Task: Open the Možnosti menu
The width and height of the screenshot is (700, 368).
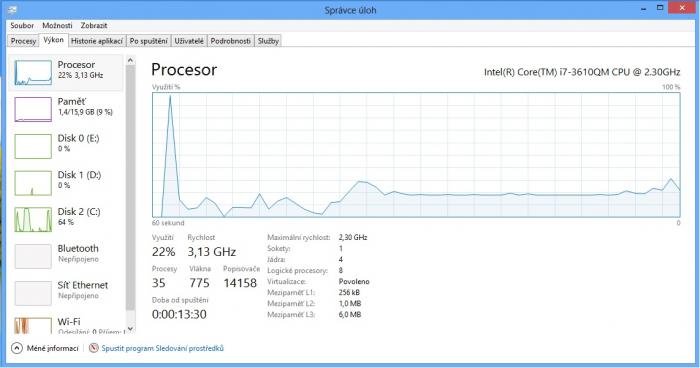Action: 57,25
